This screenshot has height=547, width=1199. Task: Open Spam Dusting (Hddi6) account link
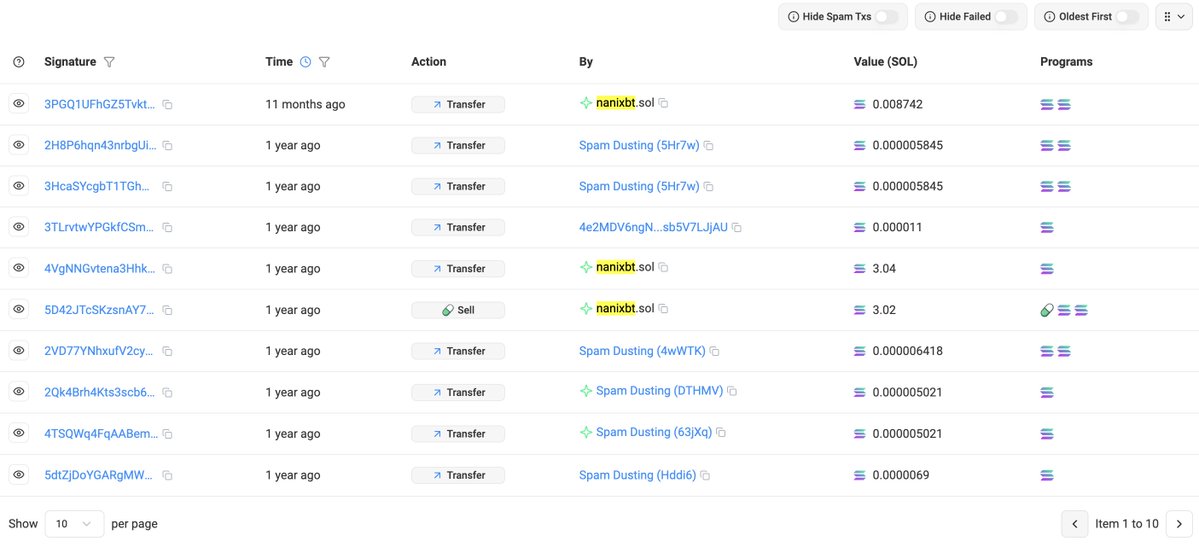click(638, 475)
